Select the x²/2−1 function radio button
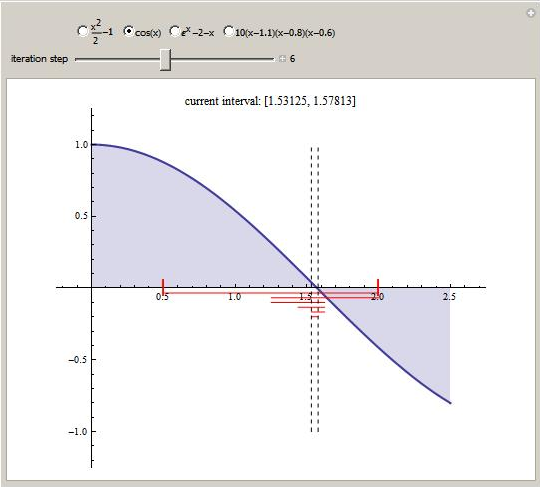540x487 pixels. click(83, 31)
